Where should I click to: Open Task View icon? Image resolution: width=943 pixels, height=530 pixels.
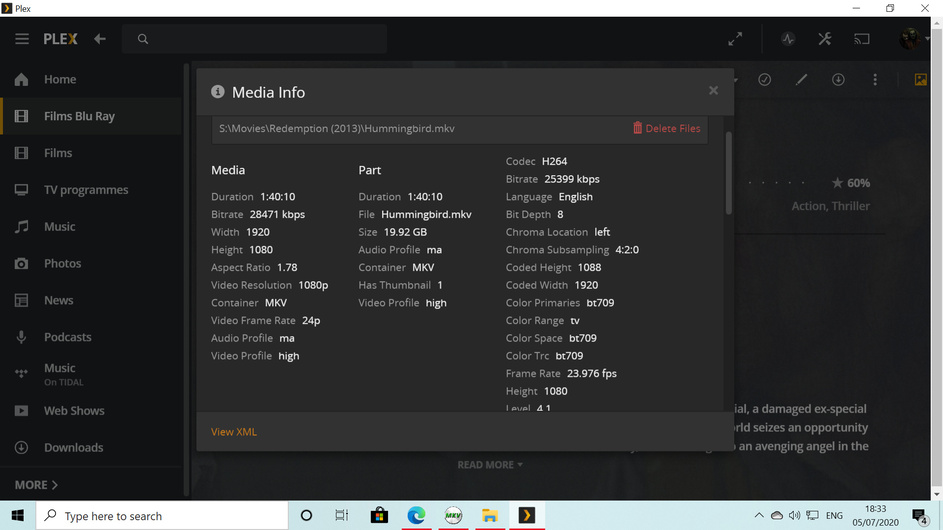coord(342,516)
